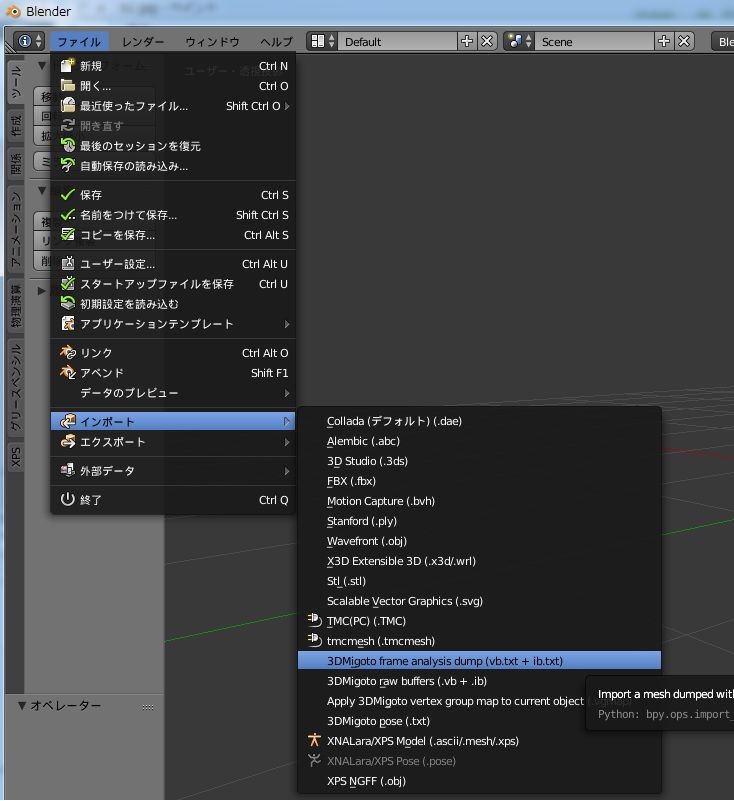The width and height of the screenshot is (734, 801).
Task: Click the 外部データ icon
Action: 67,470
